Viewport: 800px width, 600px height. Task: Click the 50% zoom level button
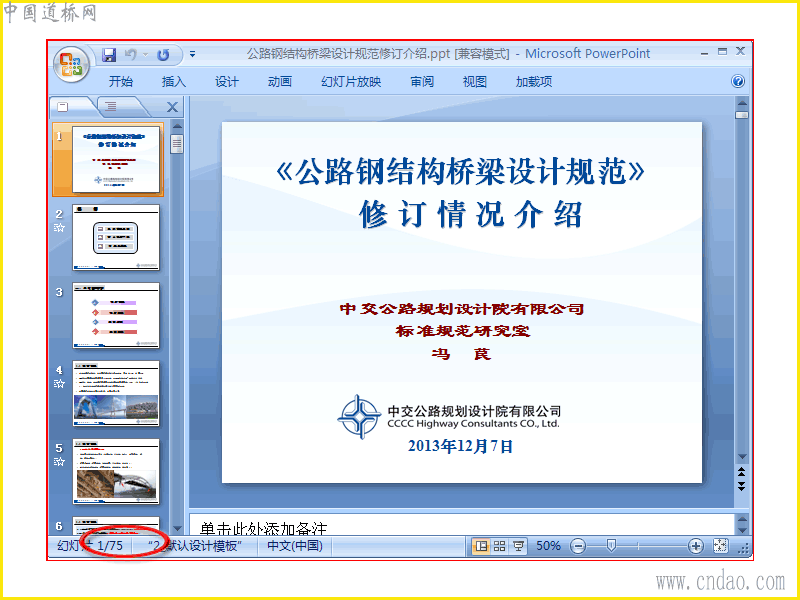tap(548, 546)
